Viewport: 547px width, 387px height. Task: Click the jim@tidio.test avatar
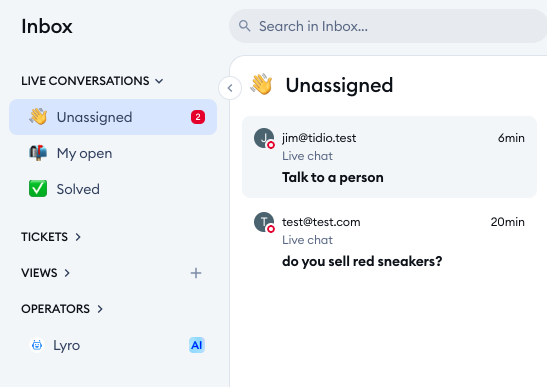click(x=264, y=138)
